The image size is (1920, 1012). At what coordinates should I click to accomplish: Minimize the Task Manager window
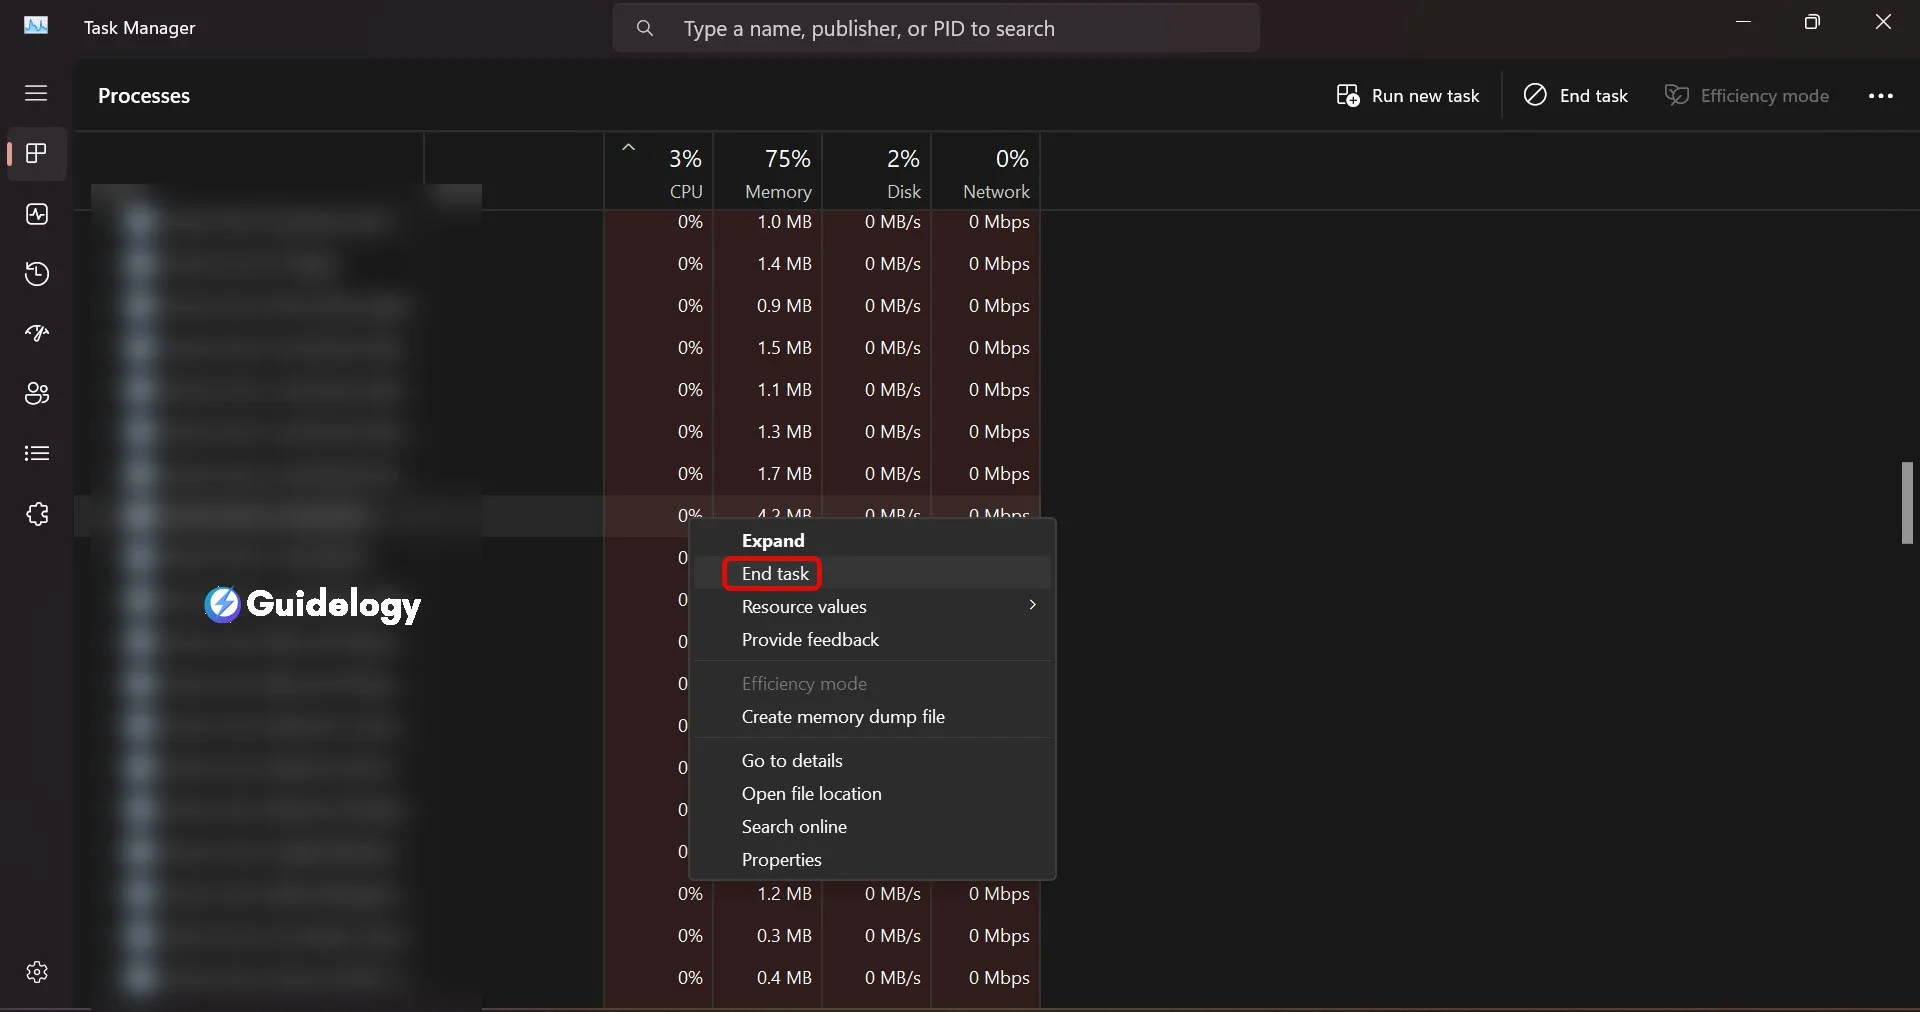point(1744,22)
